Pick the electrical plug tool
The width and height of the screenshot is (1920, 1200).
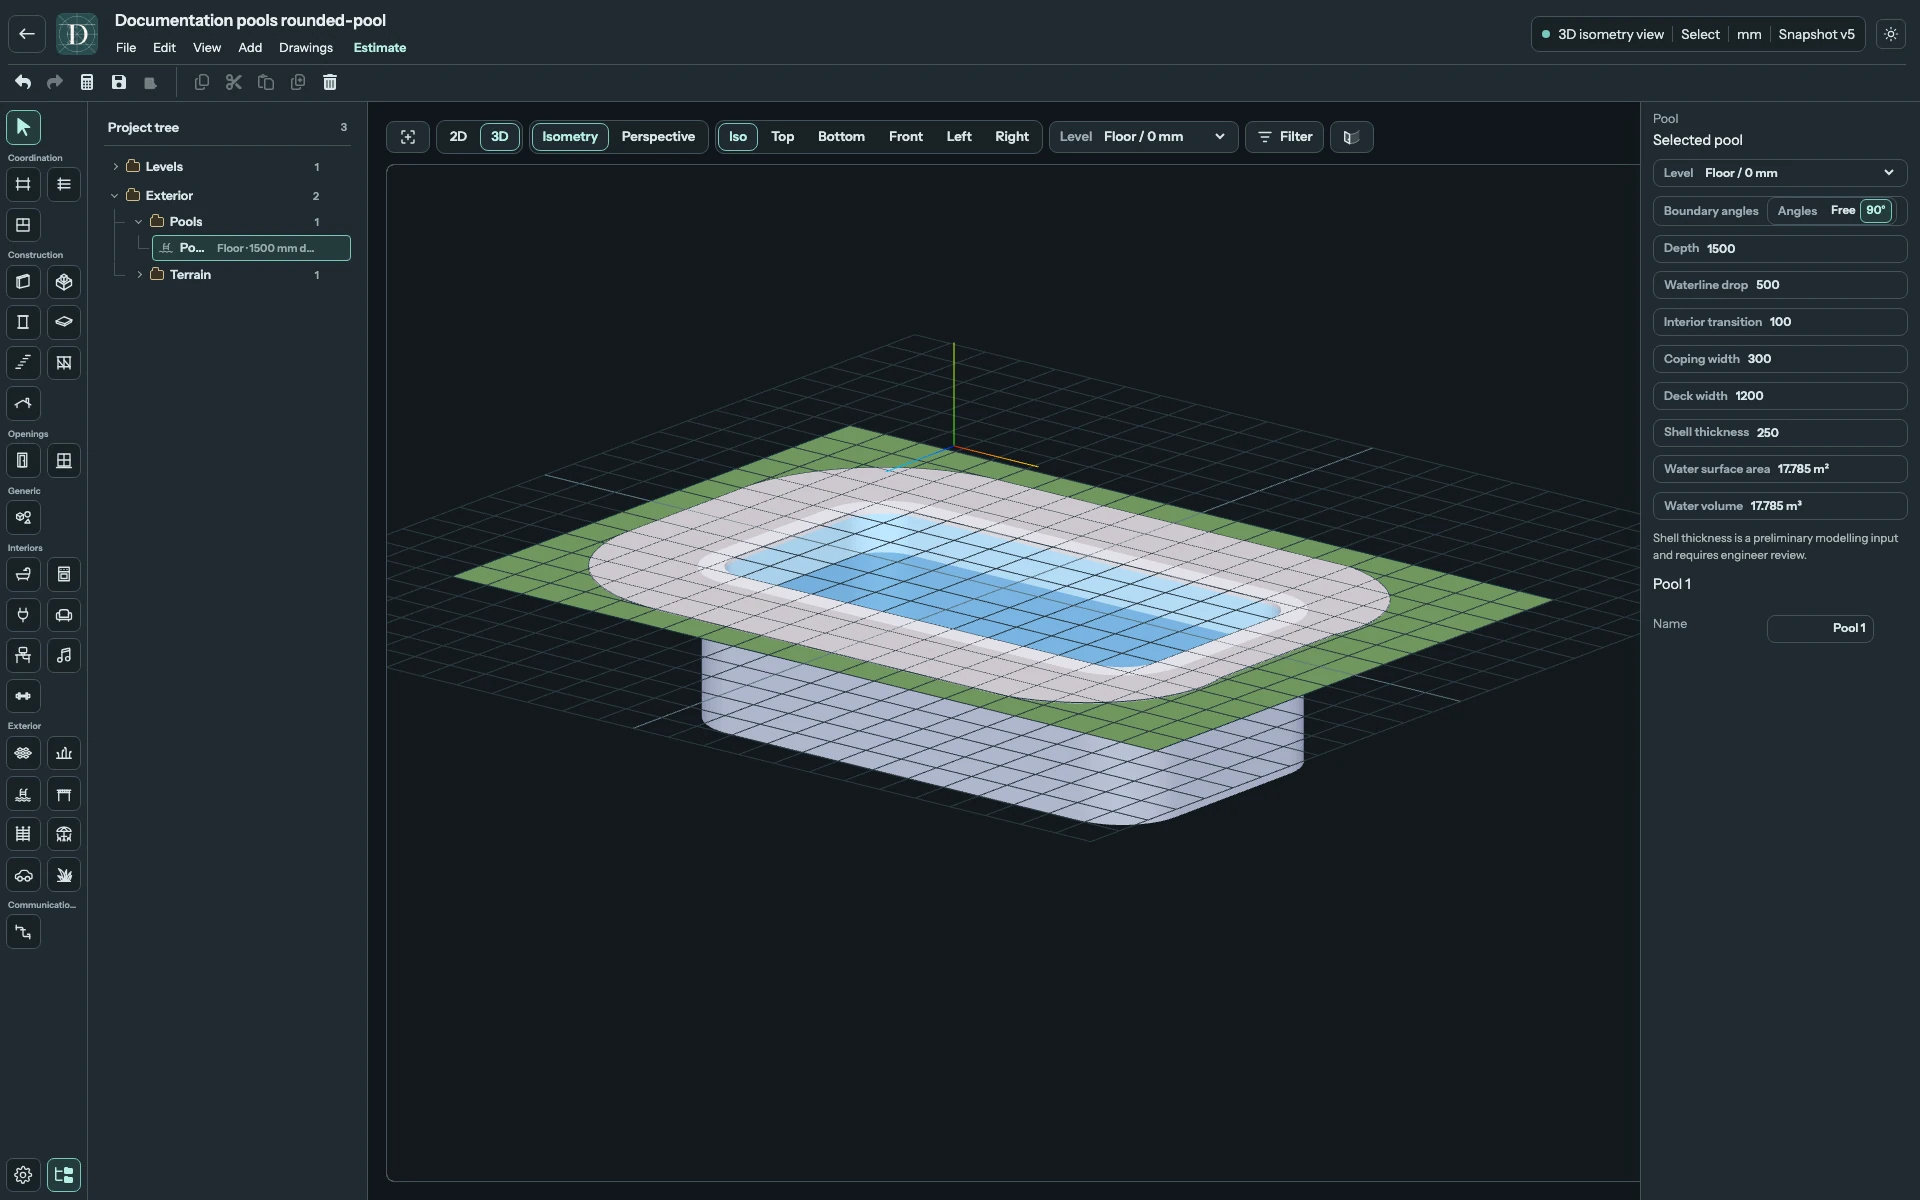[x=23, y=615]
